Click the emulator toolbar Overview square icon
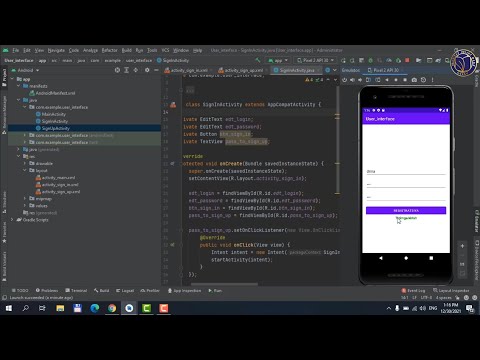 [x=405, y=80]
